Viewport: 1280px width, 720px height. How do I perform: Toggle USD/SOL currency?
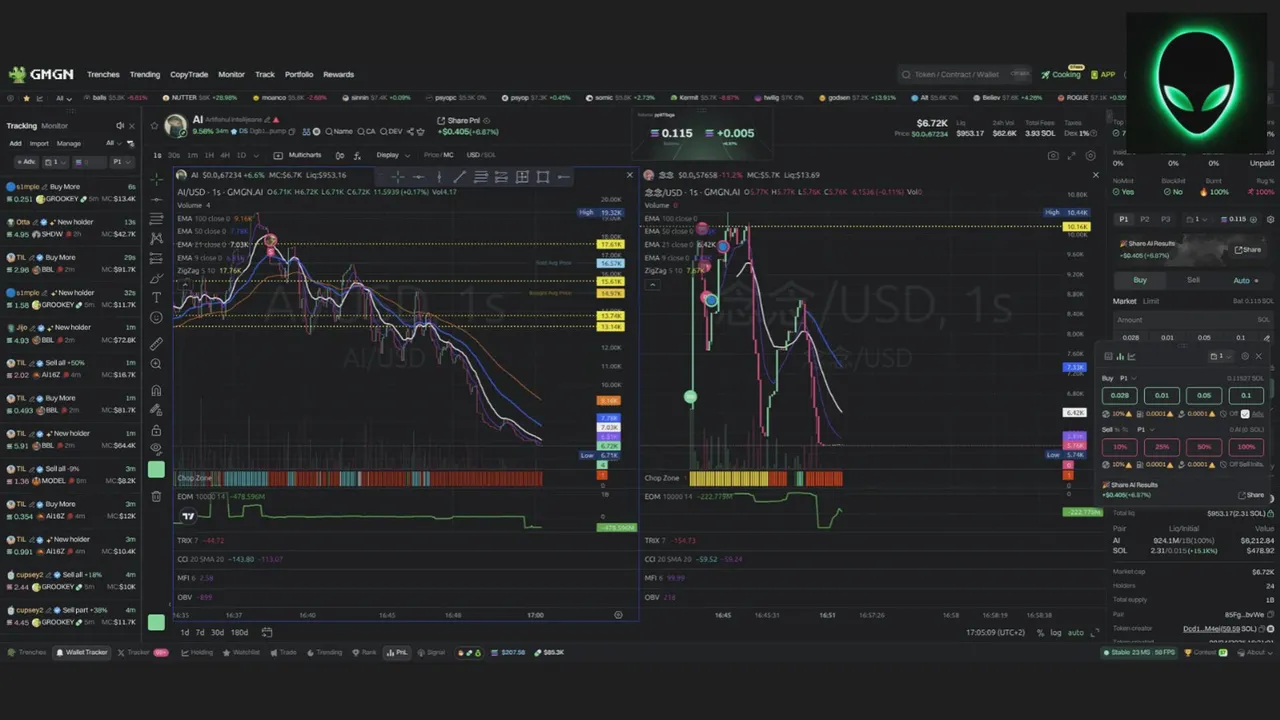point(481,155)
